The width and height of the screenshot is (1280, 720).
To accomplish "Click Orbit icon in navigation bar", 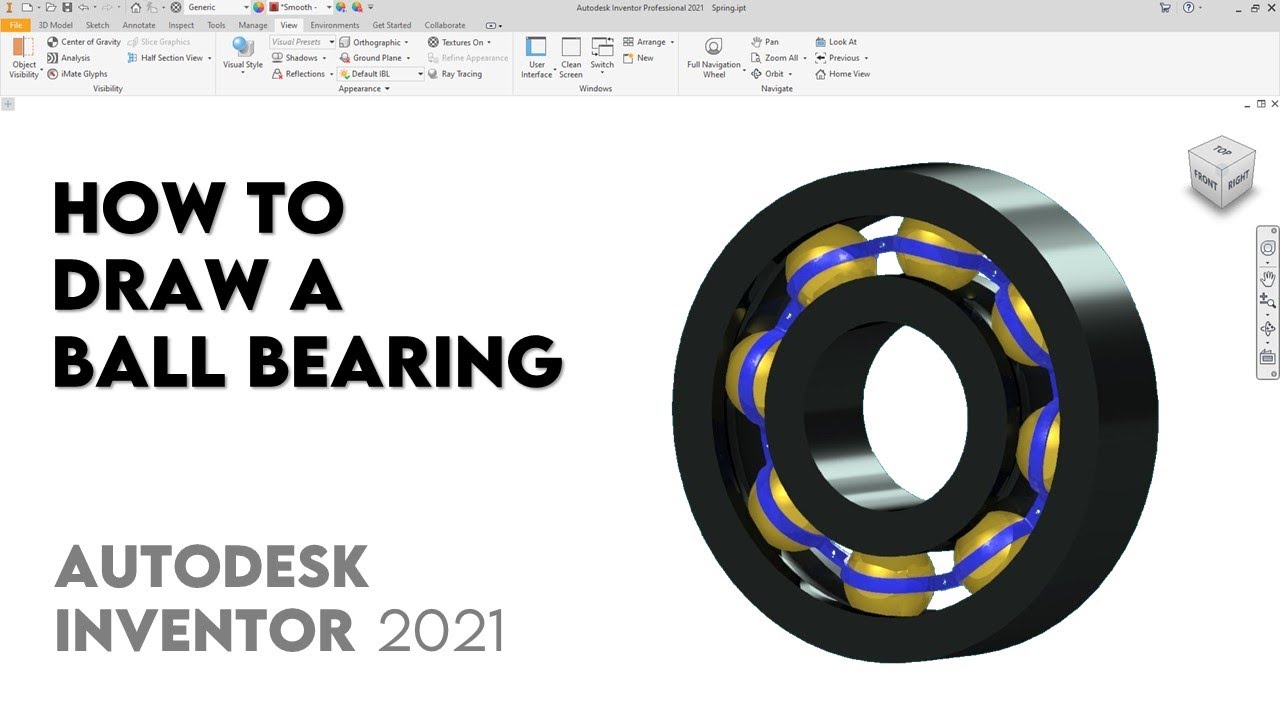I will (x=1268, y=328).
